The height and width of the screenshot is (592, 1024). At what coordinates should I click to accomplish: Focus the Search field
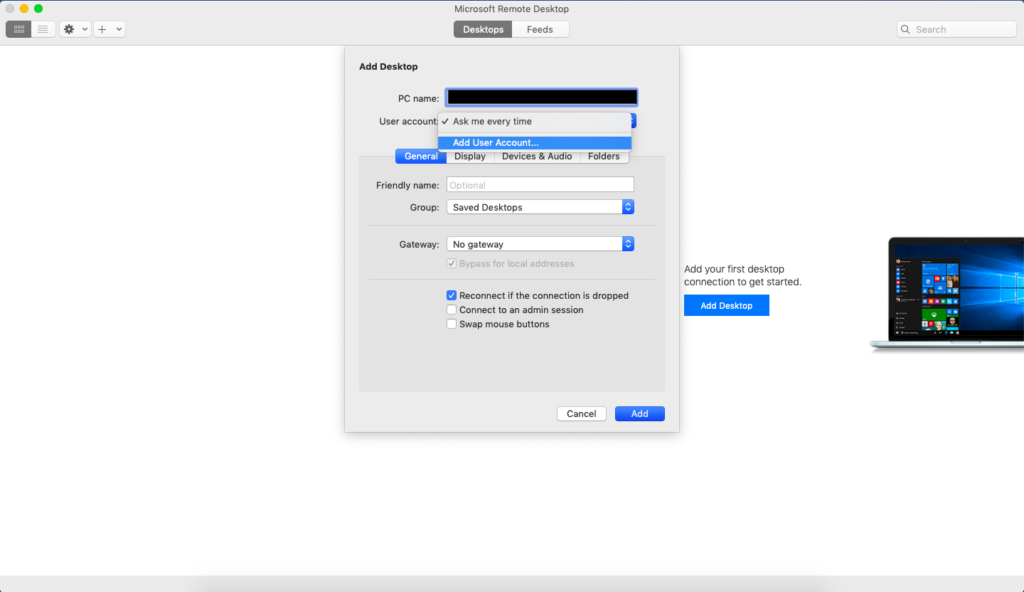click(x=957, y=29)
